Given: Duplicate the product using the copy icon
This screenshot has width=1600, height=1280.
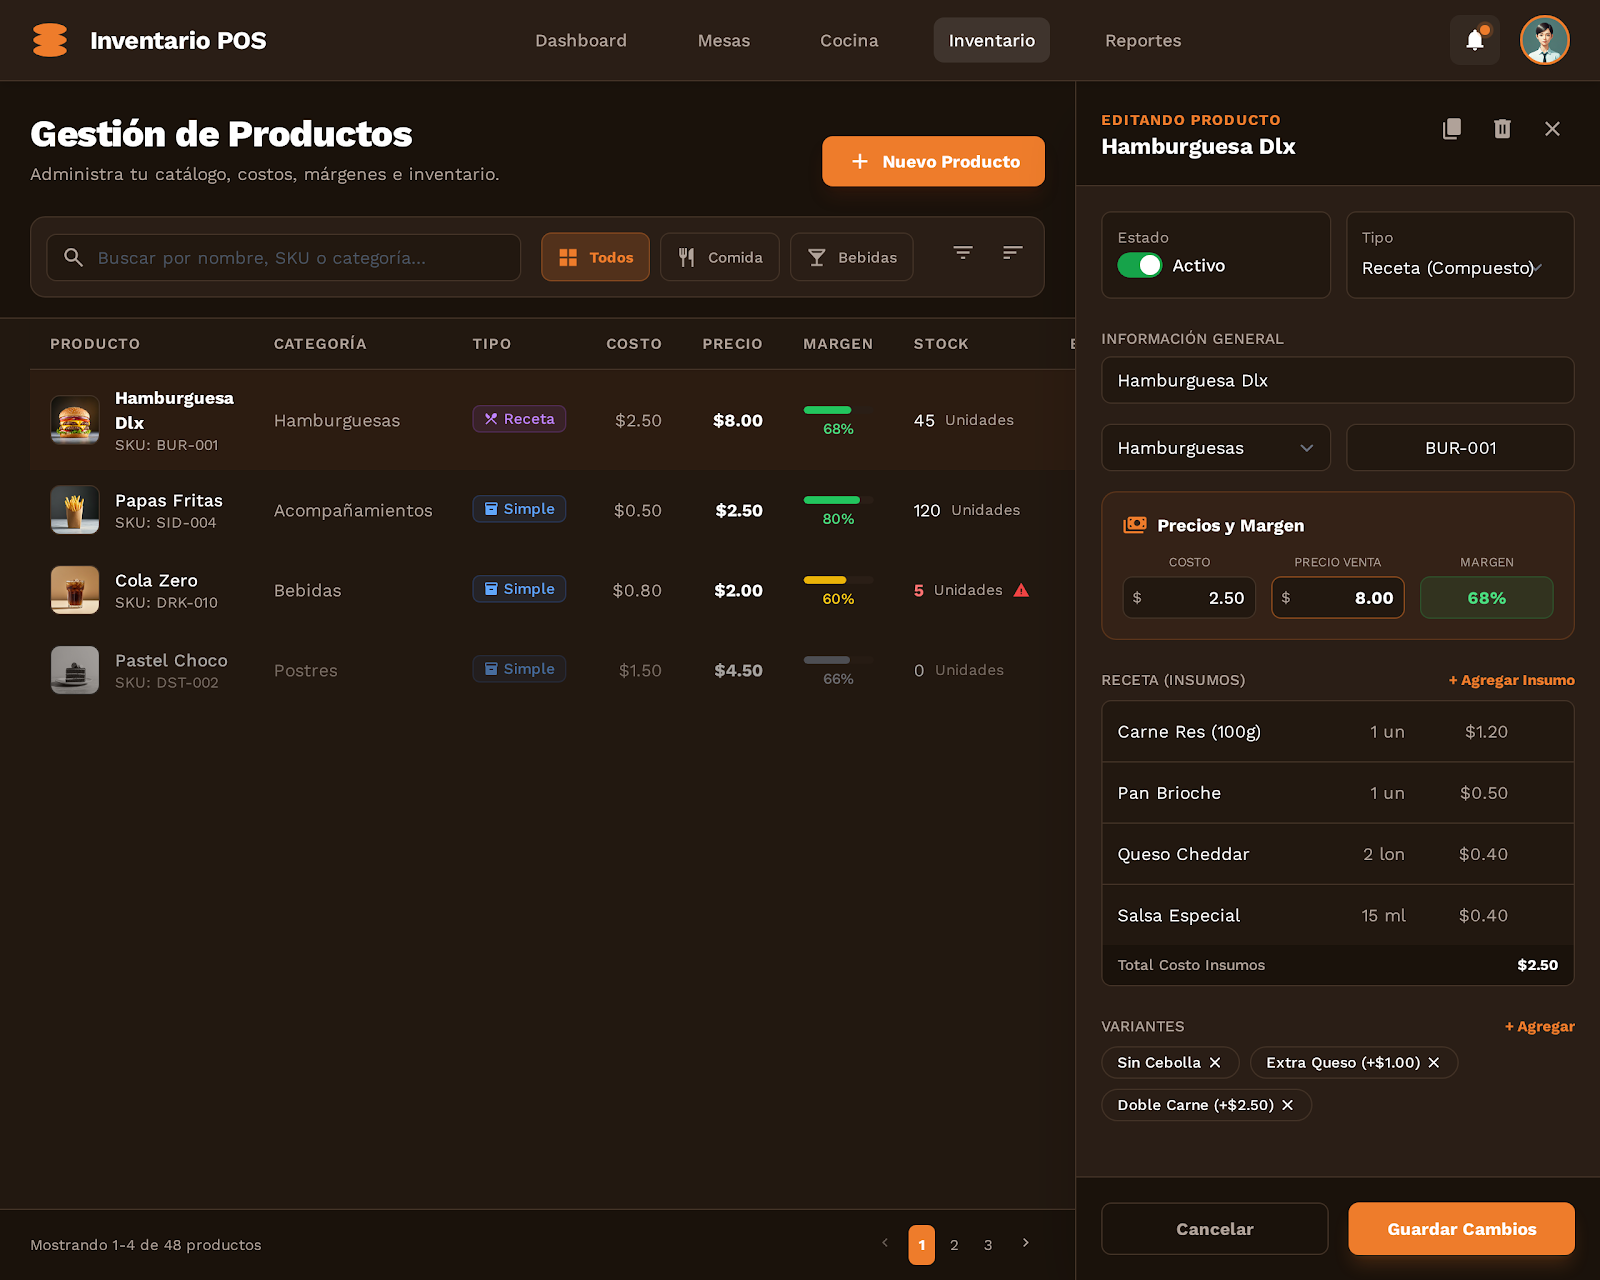Looking at the screenshot, I should pyautogui.click(x=1452, y=128).
